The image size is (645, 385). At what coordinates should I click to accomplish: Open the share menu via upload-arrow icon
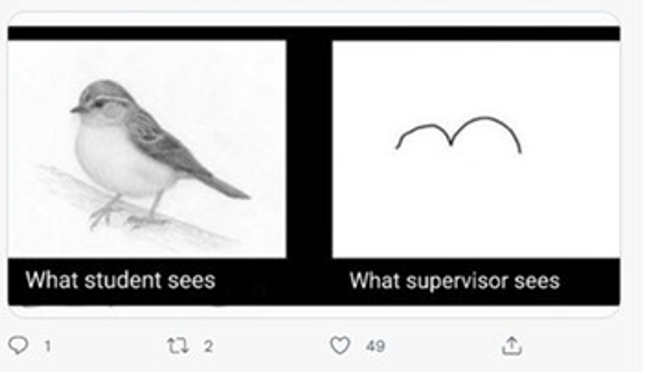tap(512, 346)
